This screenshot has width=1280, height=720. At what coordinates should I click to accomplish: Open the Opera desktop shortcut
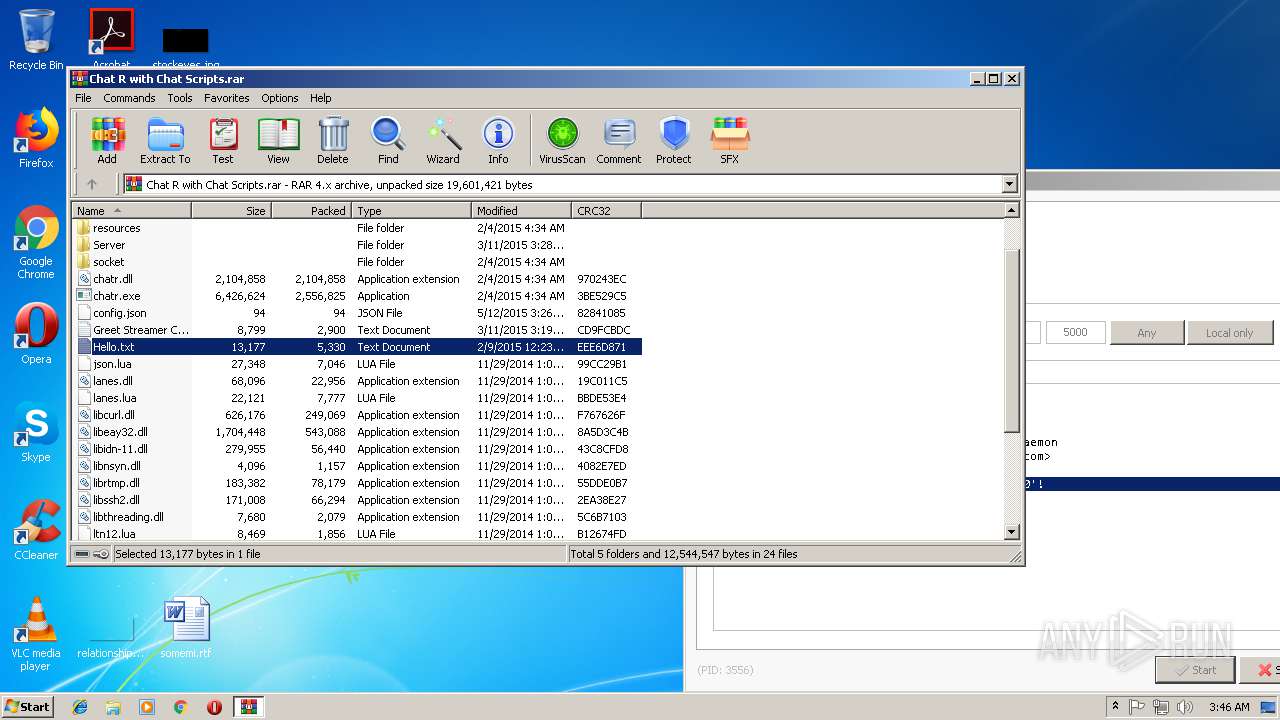click(x=36, y=334)
